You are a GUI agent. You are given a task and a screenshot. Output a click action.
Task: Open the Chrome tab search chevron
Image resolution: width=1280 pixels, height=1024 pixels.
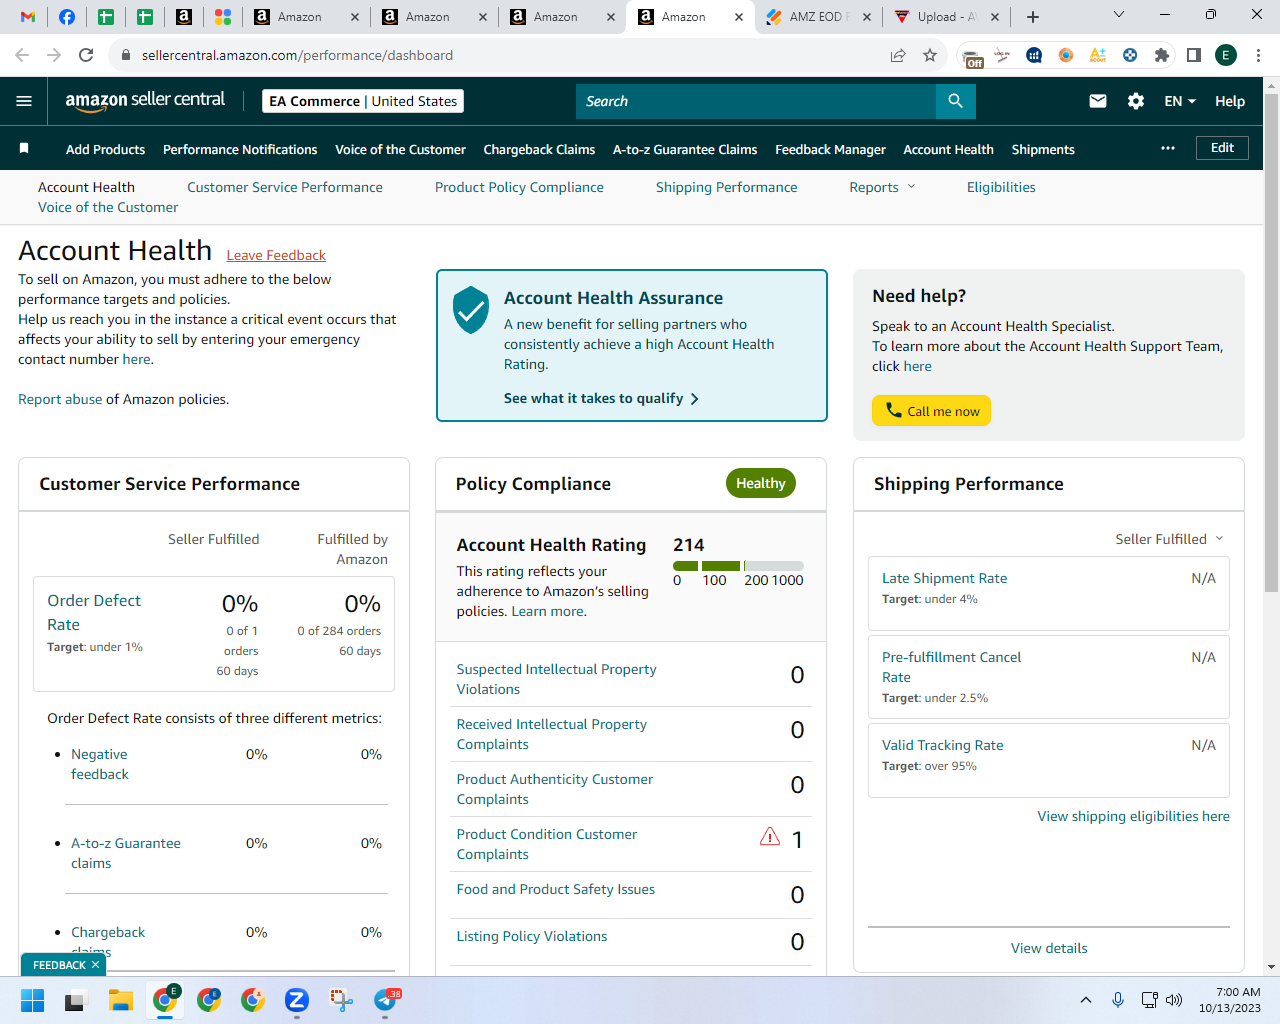click(x=1119, y=15)
